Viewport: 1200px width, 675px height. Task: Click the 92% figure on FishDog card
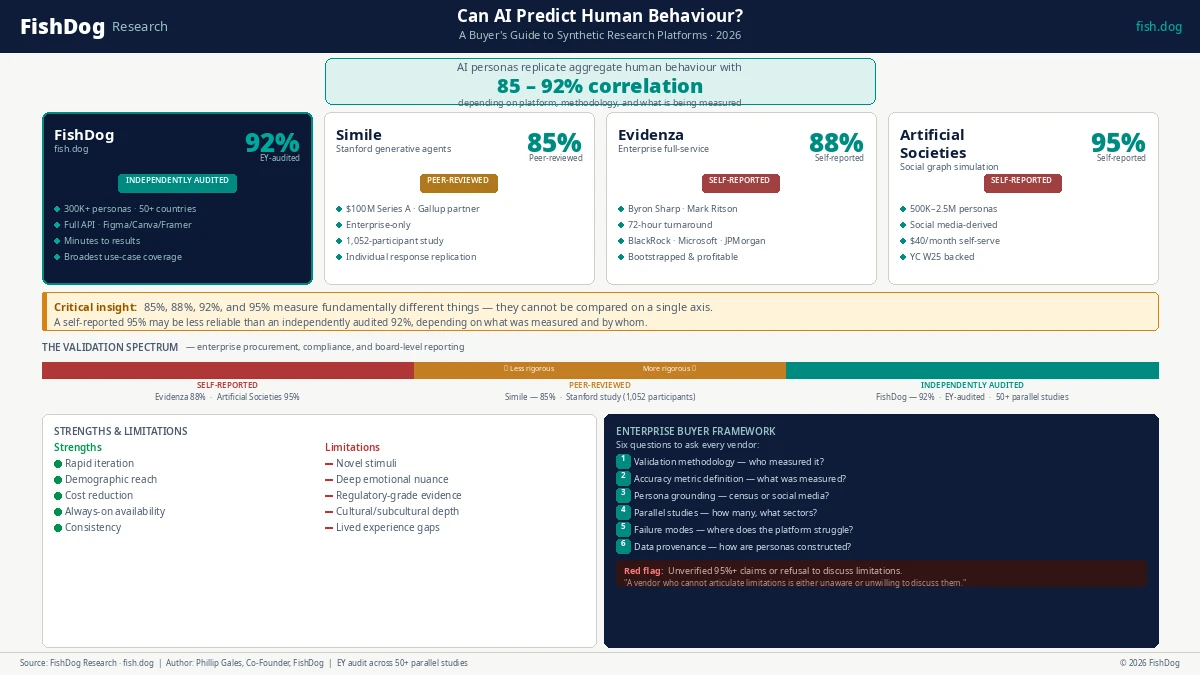tap(272, 143)
